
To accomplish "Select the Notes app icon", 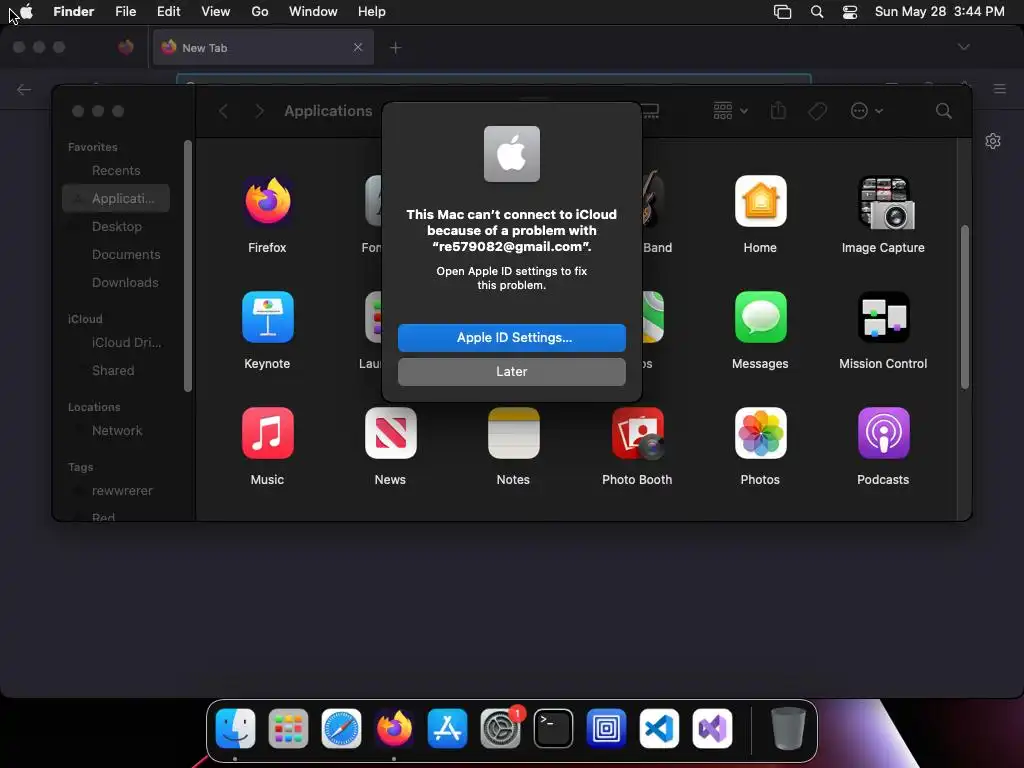I will click(513, 433).
